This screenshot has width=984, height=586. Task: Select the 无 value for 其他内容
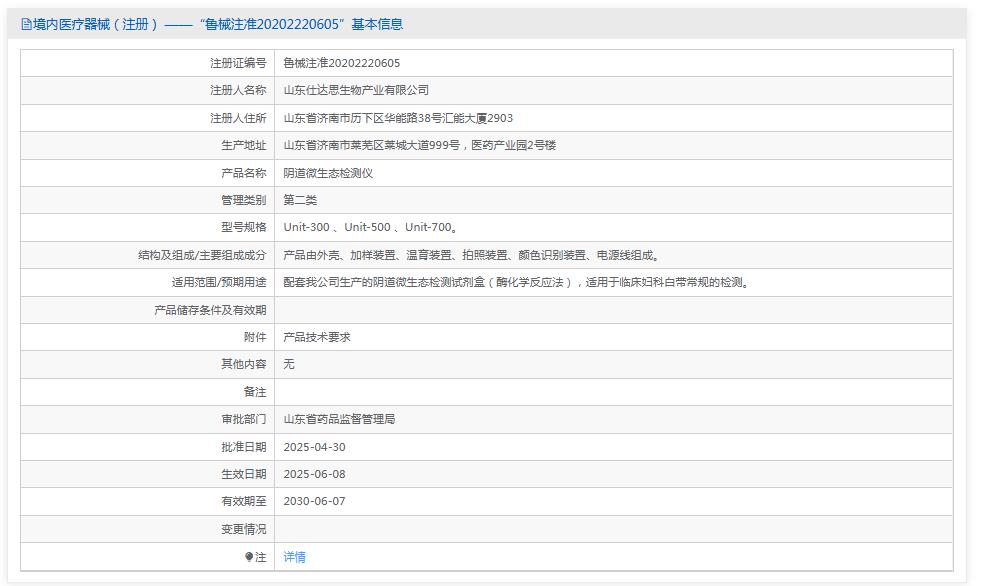(x=289, y=364)
